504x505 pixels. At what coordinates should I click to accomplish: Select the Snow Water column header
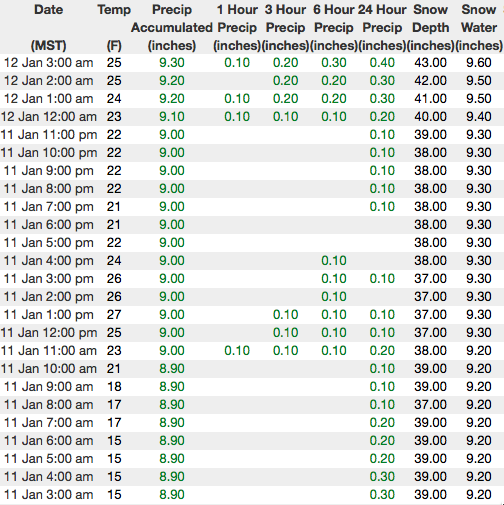coord(479,27)
